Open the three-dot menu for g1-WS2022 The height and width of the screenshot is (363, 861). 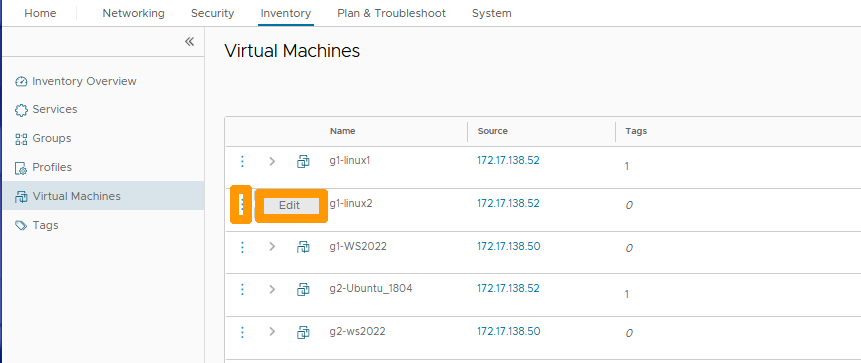pos(242,247)
